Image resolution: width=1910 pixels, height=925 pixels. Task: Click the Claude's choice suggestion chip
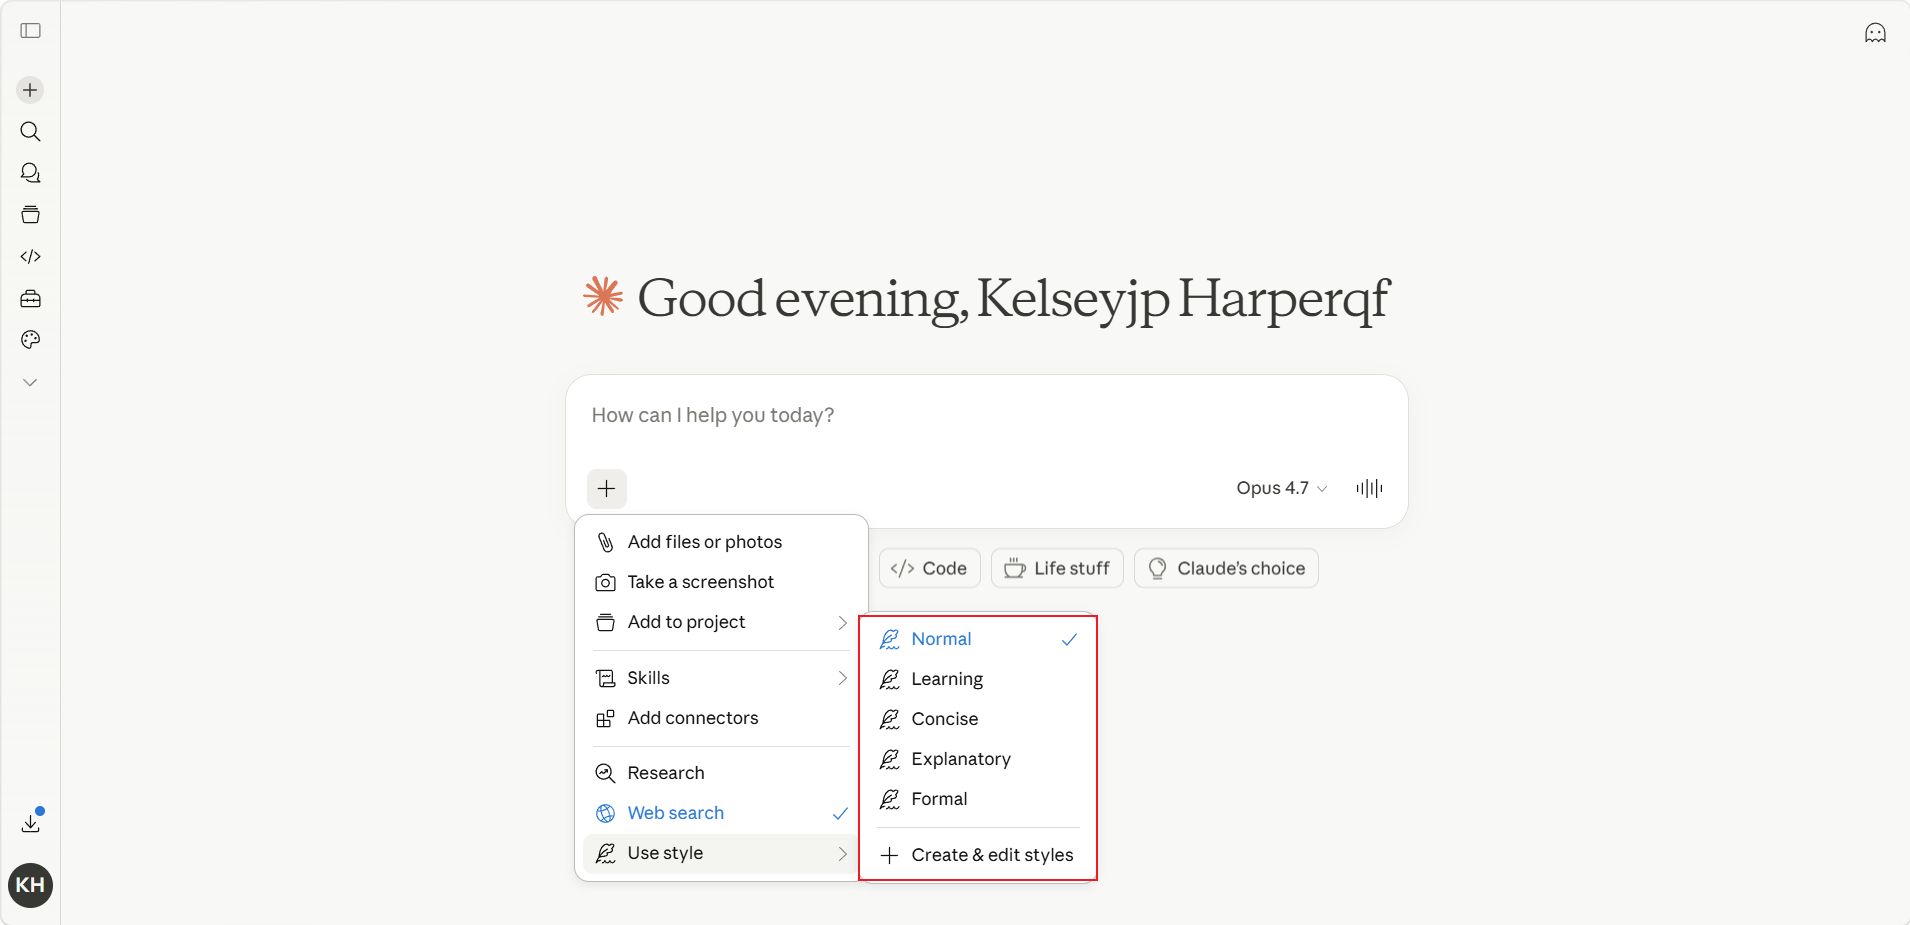coord(1226,568)
